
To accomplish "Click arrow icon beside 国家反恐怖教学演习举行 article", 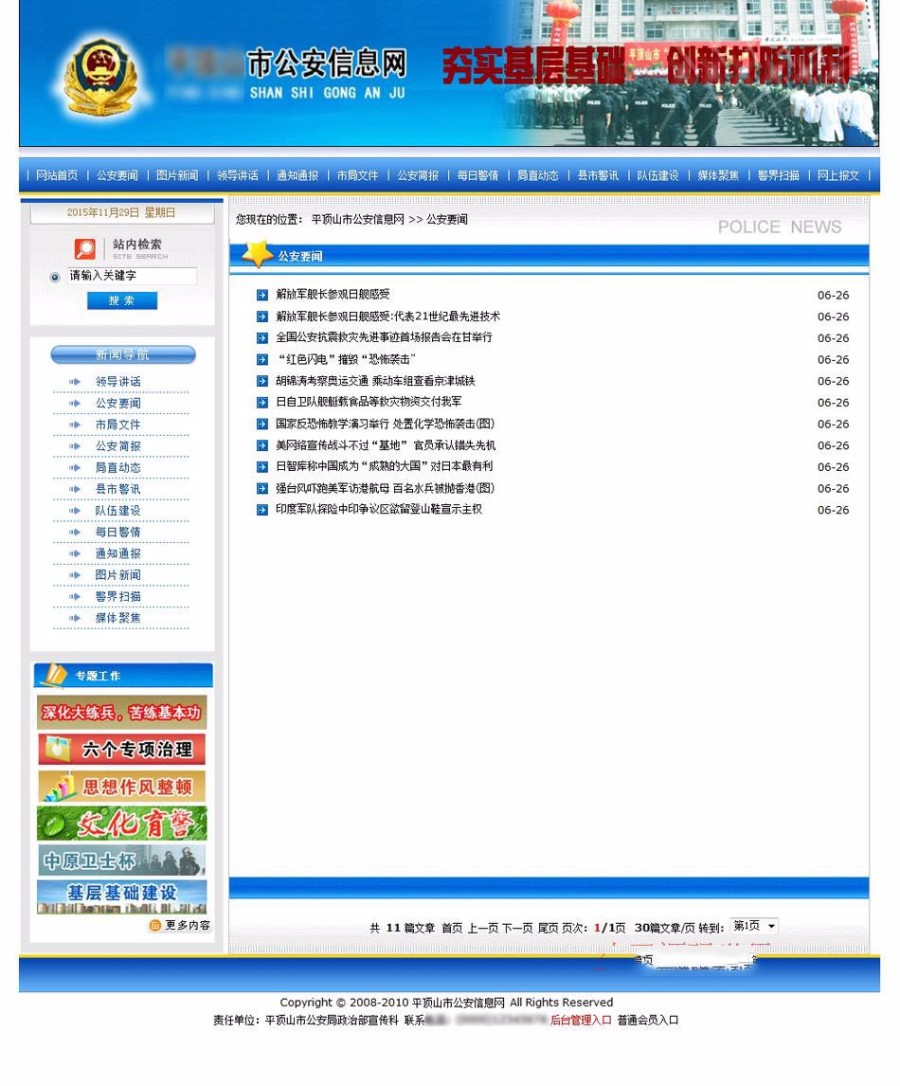I will 262,424.
